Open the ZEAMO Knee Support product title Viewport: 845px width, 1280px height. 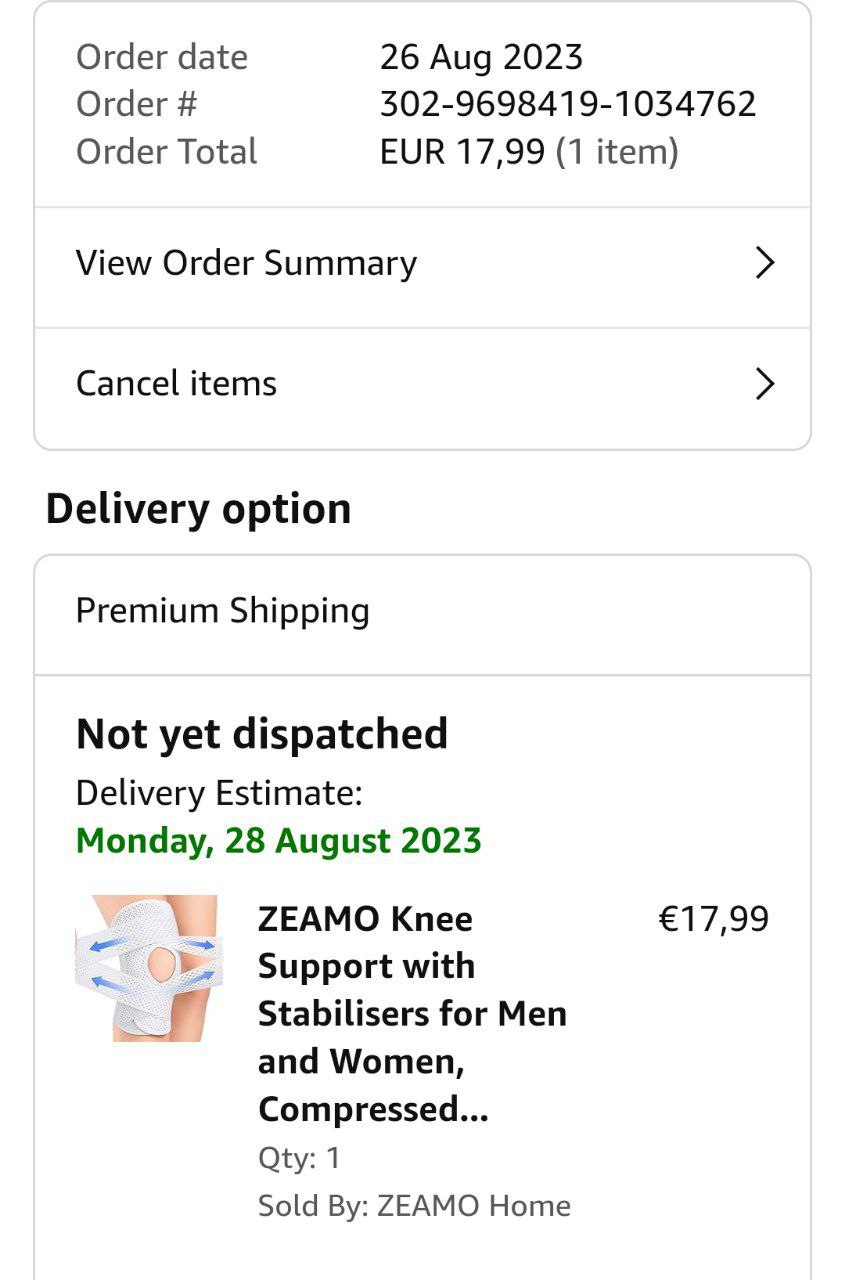pyautogui.click(x=412, y=1013)
